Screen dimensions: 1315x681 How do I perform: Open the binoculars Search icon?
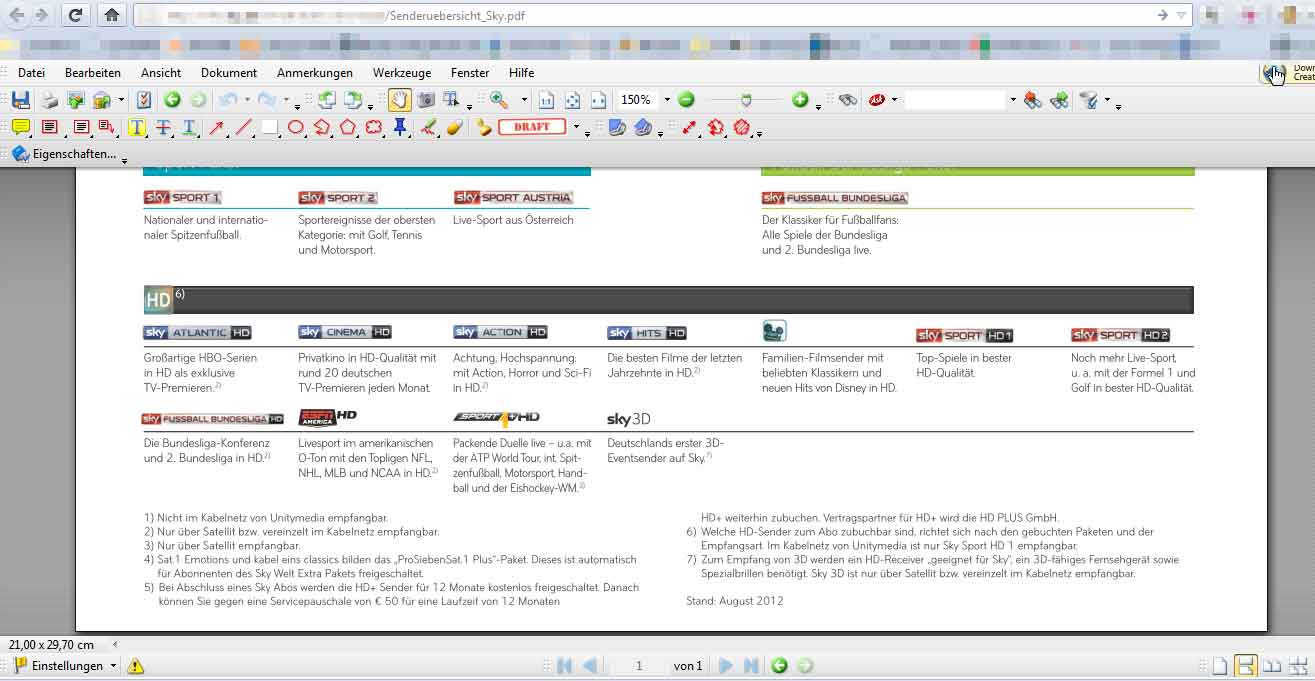[848, 100]
